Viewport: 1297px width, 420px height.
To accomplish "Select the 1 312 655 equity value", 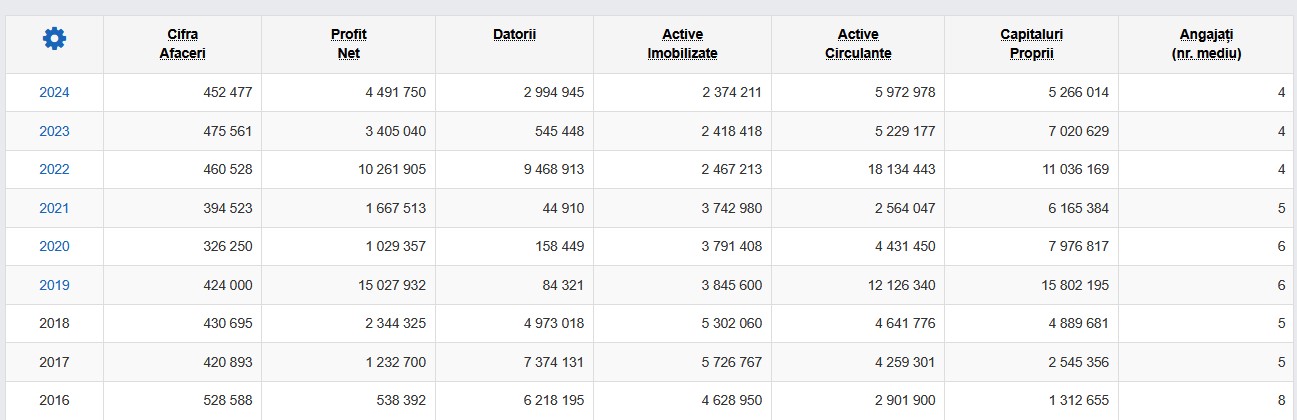I will (x=1078, y=400).
